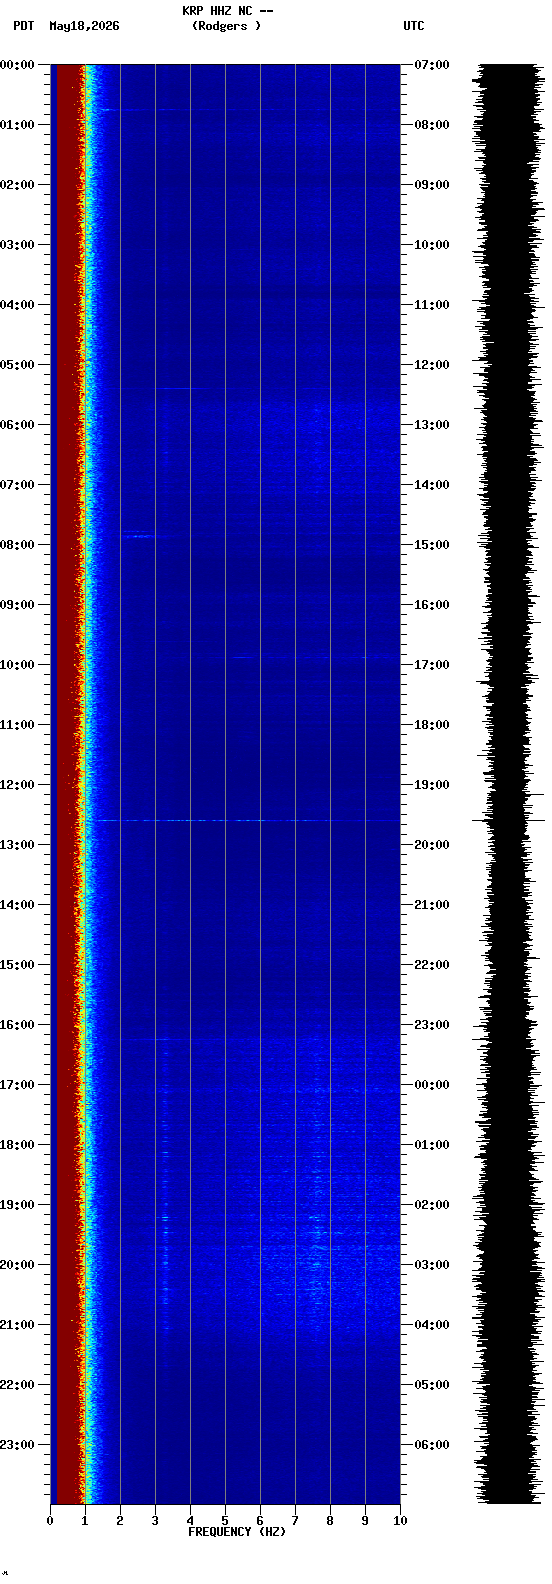Click the 05:00 PDT time label
This screenshot has width=552, height=1584.
tap(18, 365)
